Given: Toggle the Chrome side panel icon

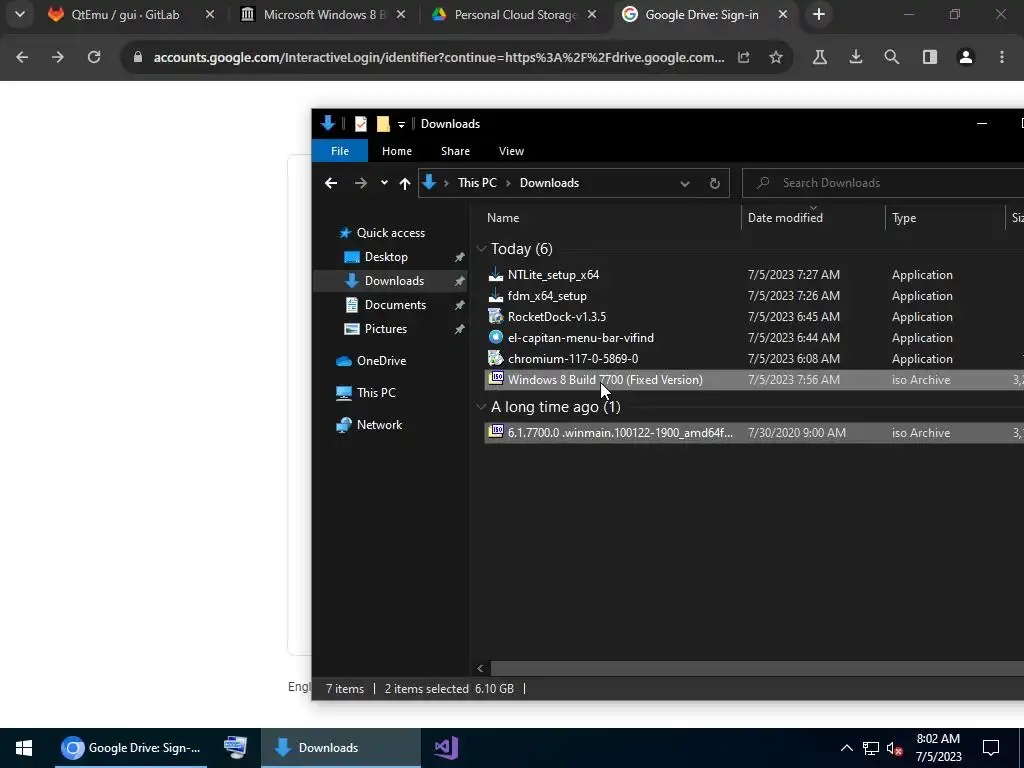Looking at the screenshot, I should point(930,57).
